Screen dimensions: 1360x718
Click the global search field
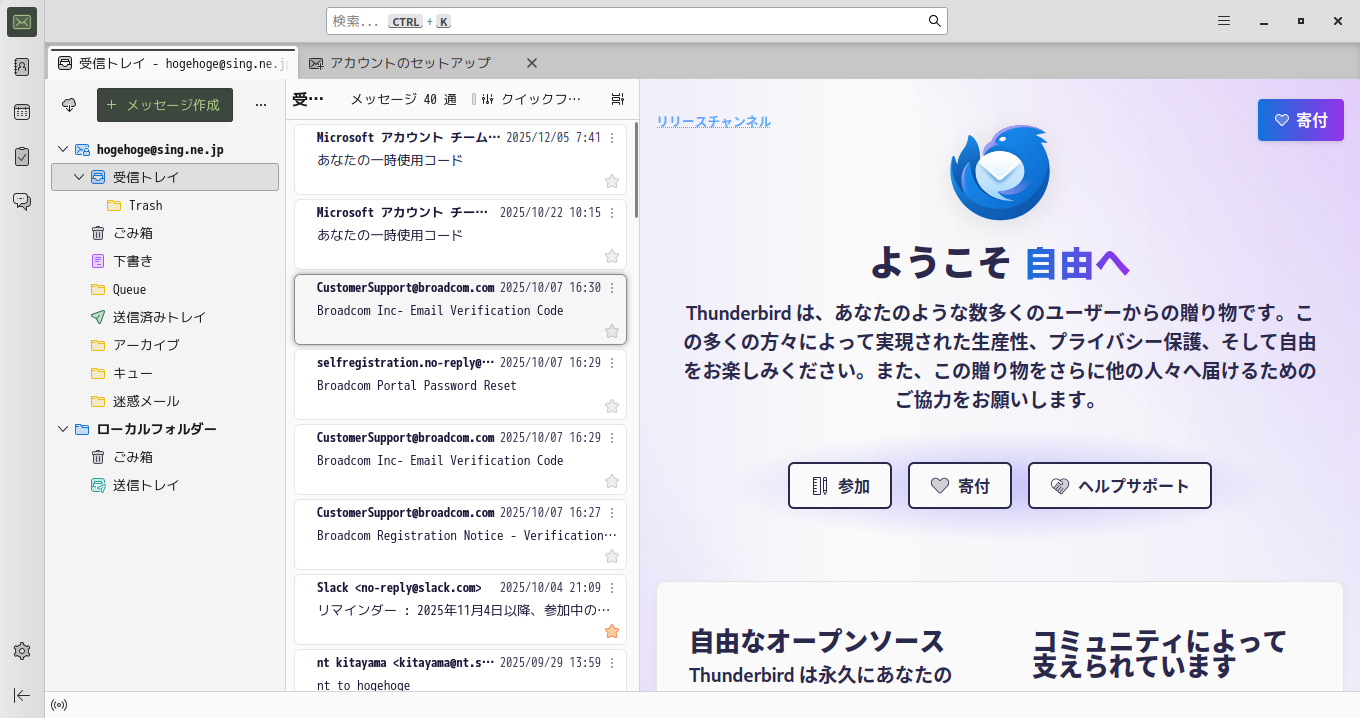(637, 21)
